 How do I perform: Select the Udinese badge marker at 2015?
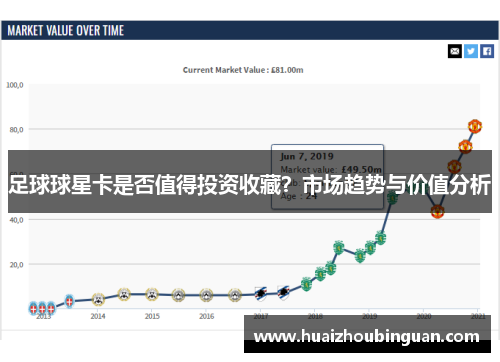152,294
